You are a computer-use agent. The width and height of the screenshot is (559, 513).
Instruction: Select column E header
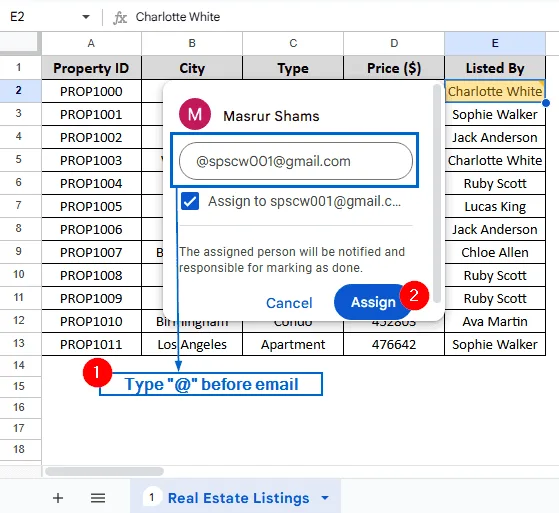[495, 43]
